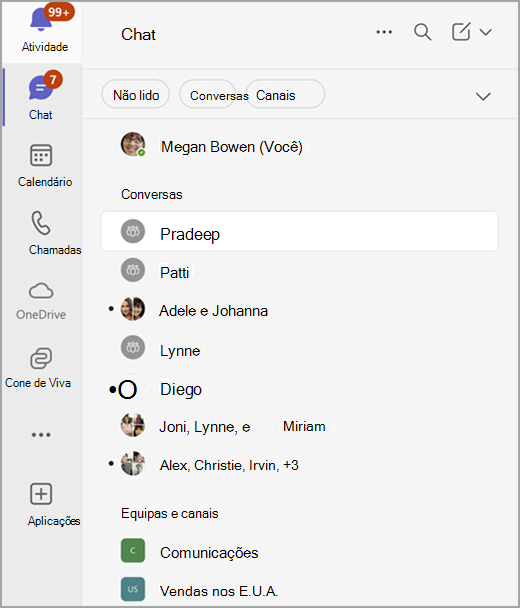
Task: Filter by Não lido
Action: (x=136, y=95)
